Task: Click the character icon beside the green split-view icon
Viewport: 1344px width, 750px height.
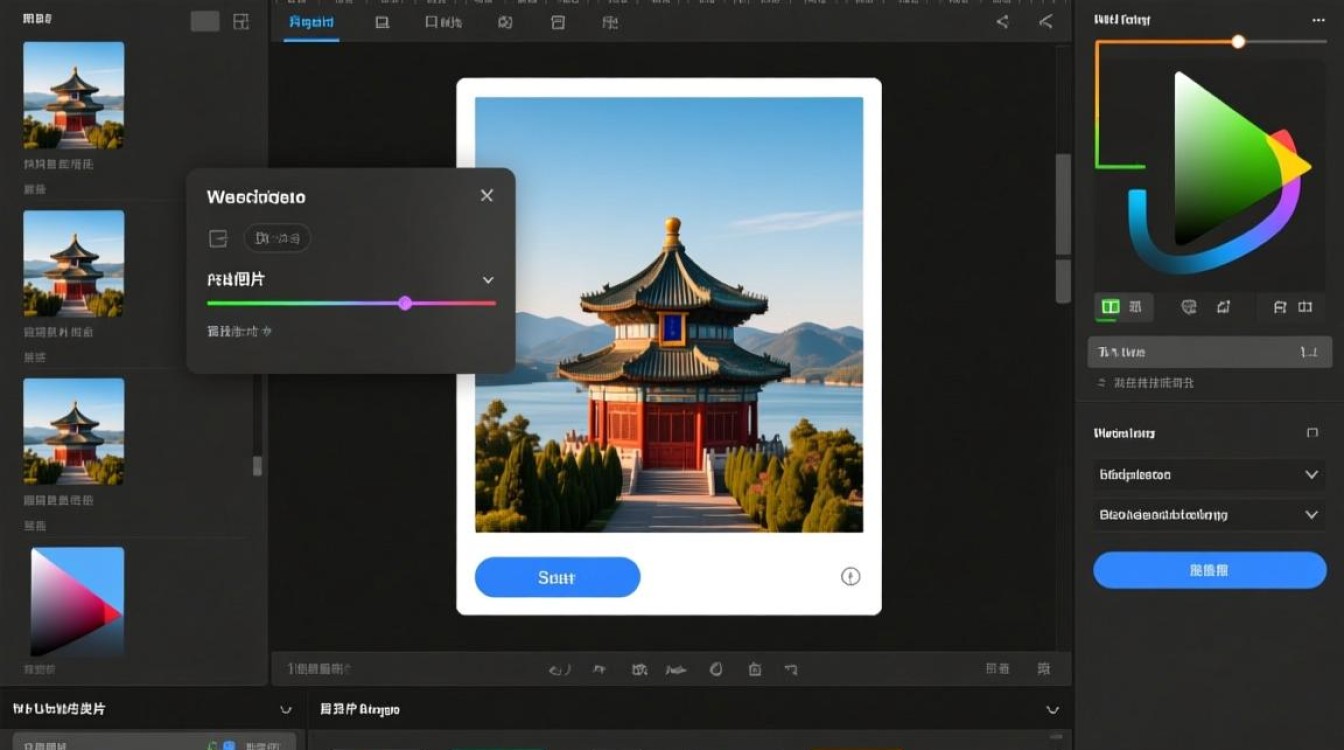Action: pyautogui.click(x=1136, y=307)
